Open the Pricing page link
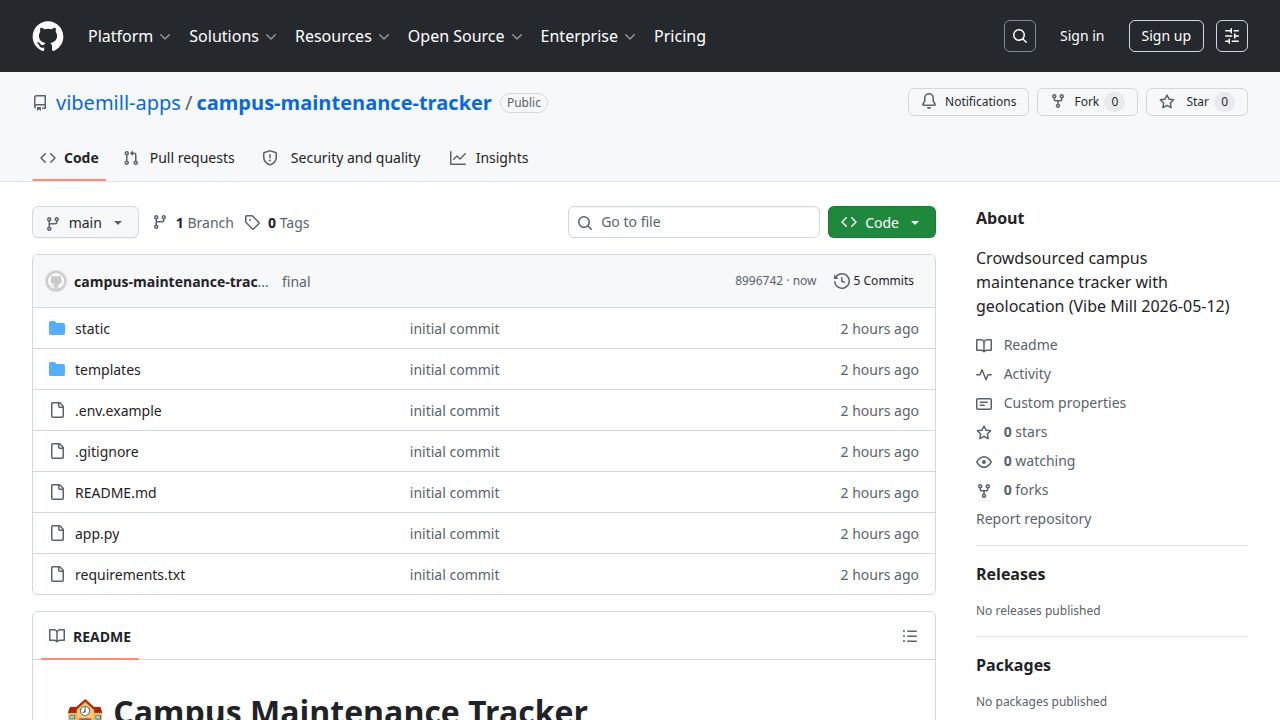This screenshot has width=1280, height=720. click(x=680, y=36)
